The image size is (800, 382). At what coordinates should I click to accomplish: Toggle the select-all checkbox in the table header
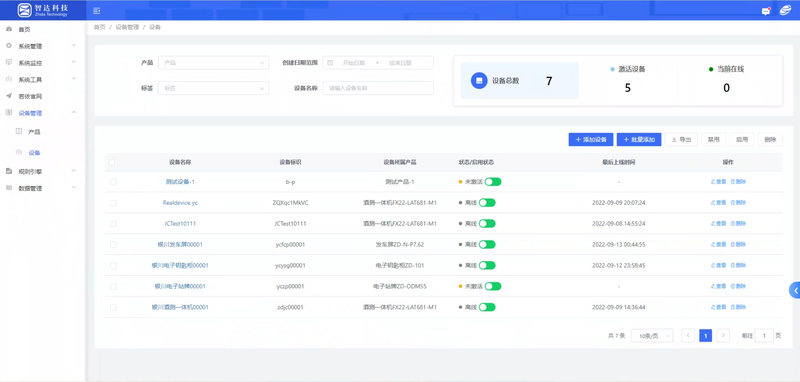pos(112,162)
